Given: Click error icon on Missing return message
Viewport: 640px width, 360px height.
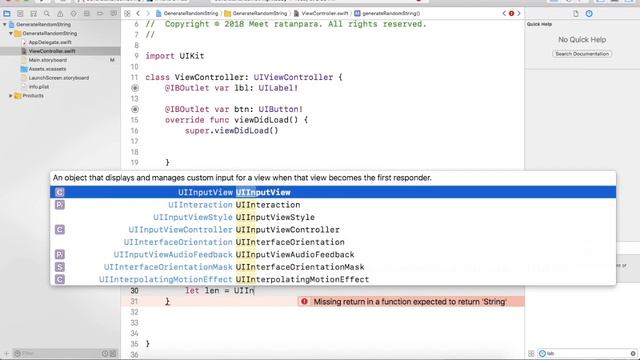Looking at the screenshot, I should click(x=304, y=302).
